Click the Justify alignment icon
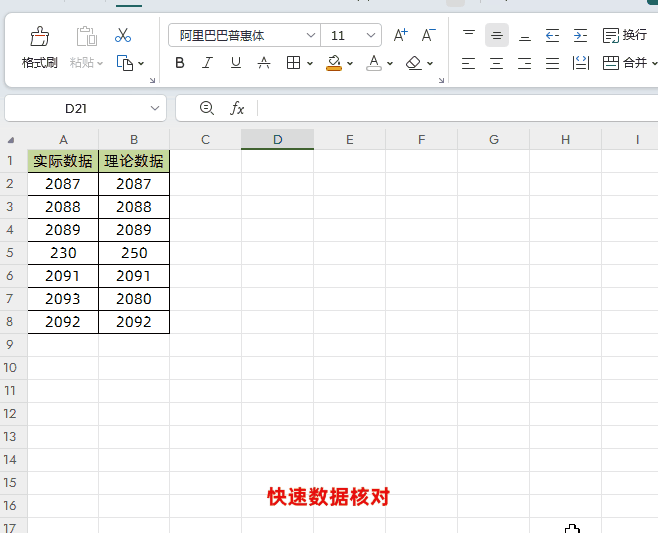Screen dimensions: 658x533 coord(552,63)
